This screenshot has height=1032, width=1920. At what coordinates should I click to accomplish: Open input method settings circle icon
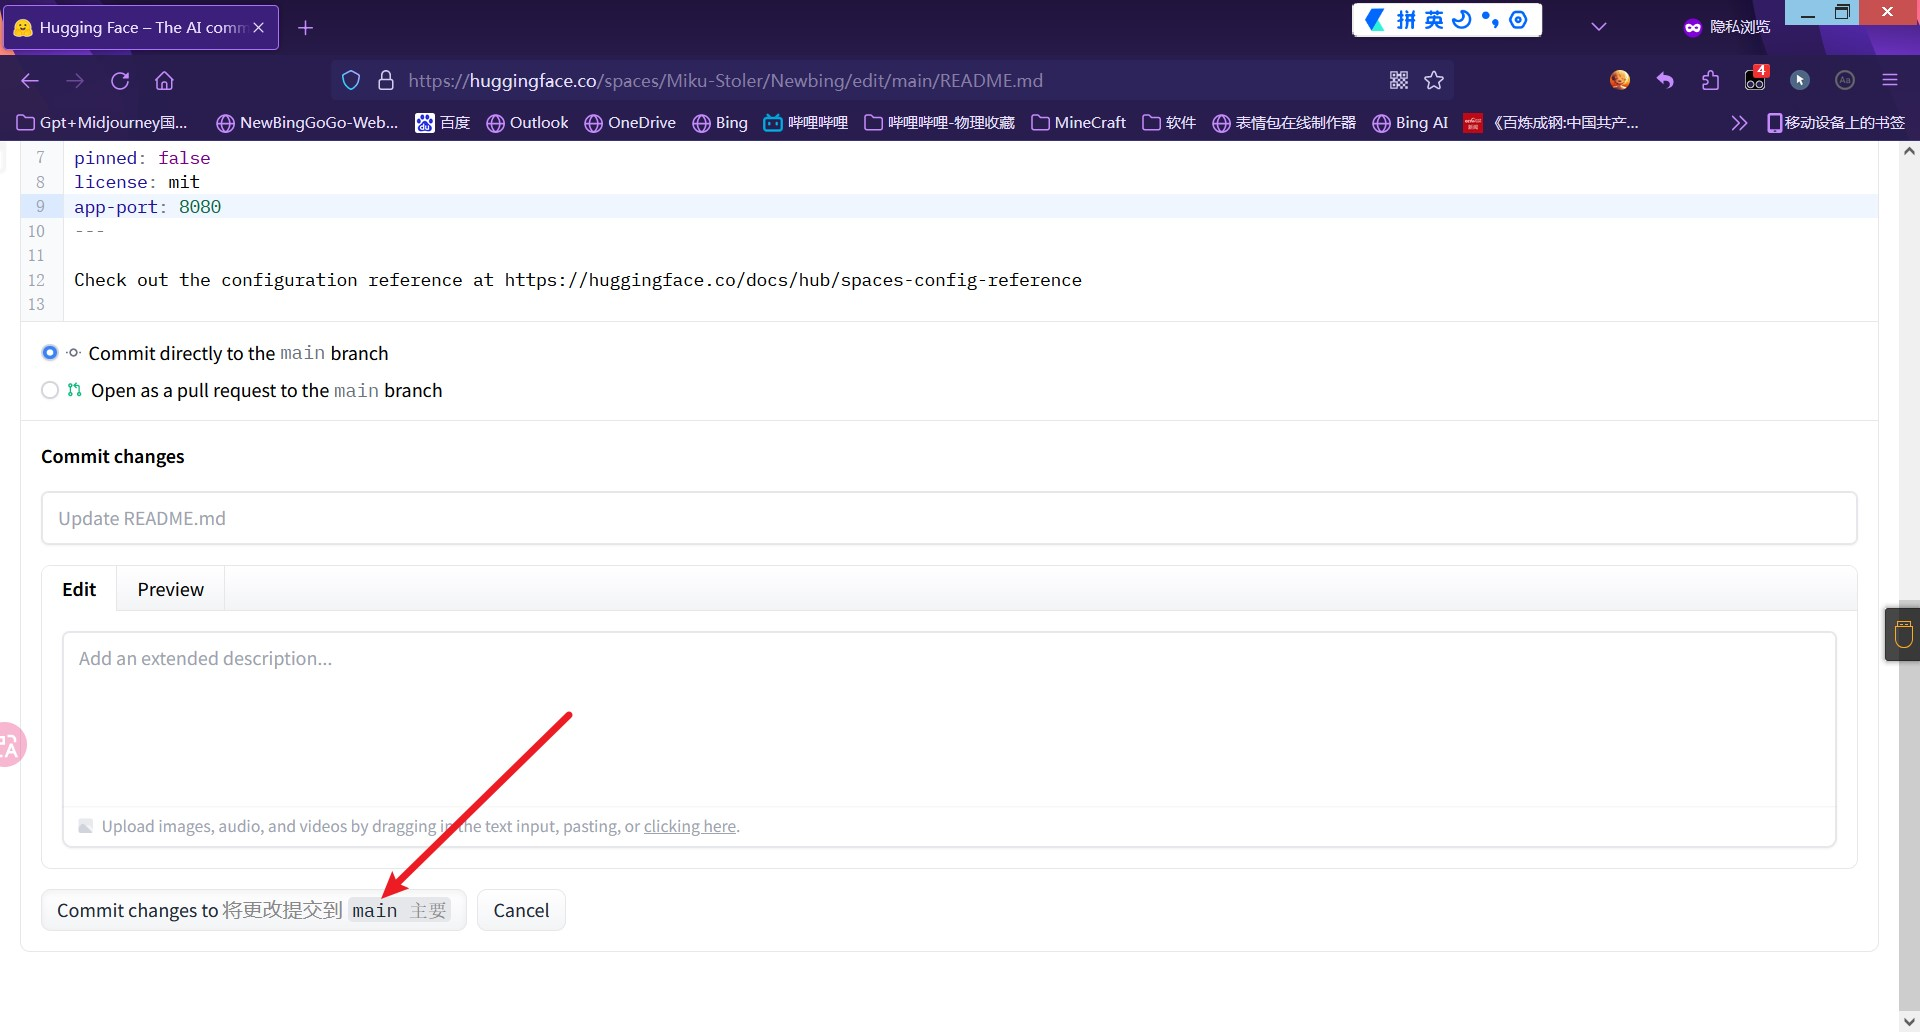click(x=1518, y=20)
